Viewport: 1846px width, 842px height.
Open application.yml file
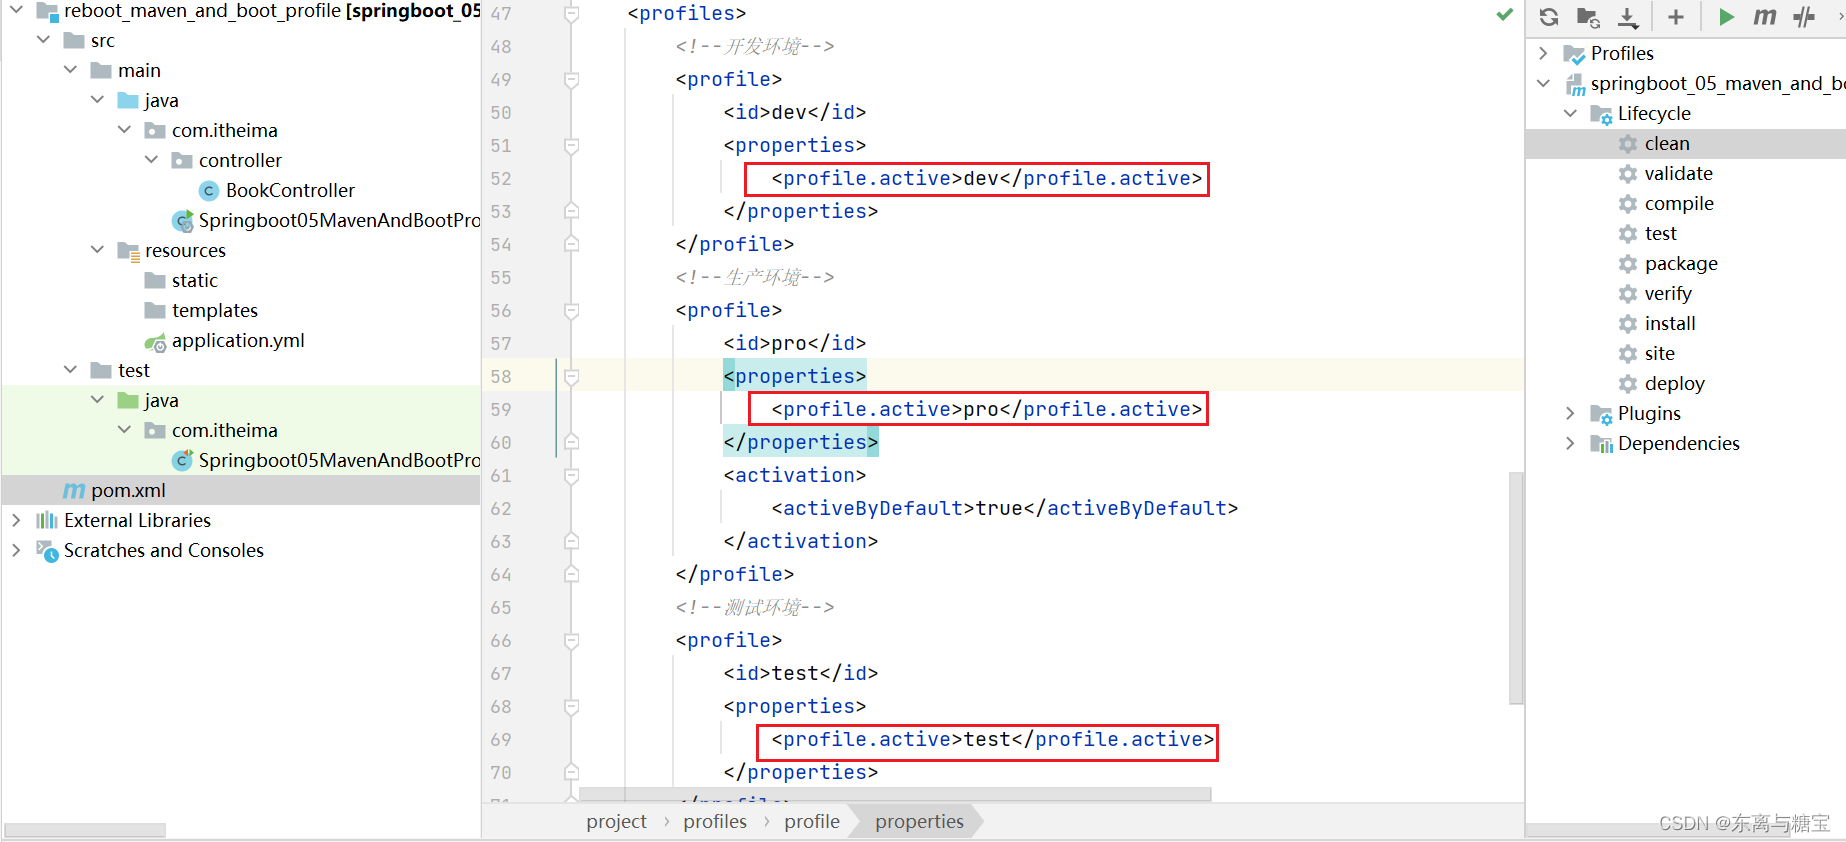238,340
